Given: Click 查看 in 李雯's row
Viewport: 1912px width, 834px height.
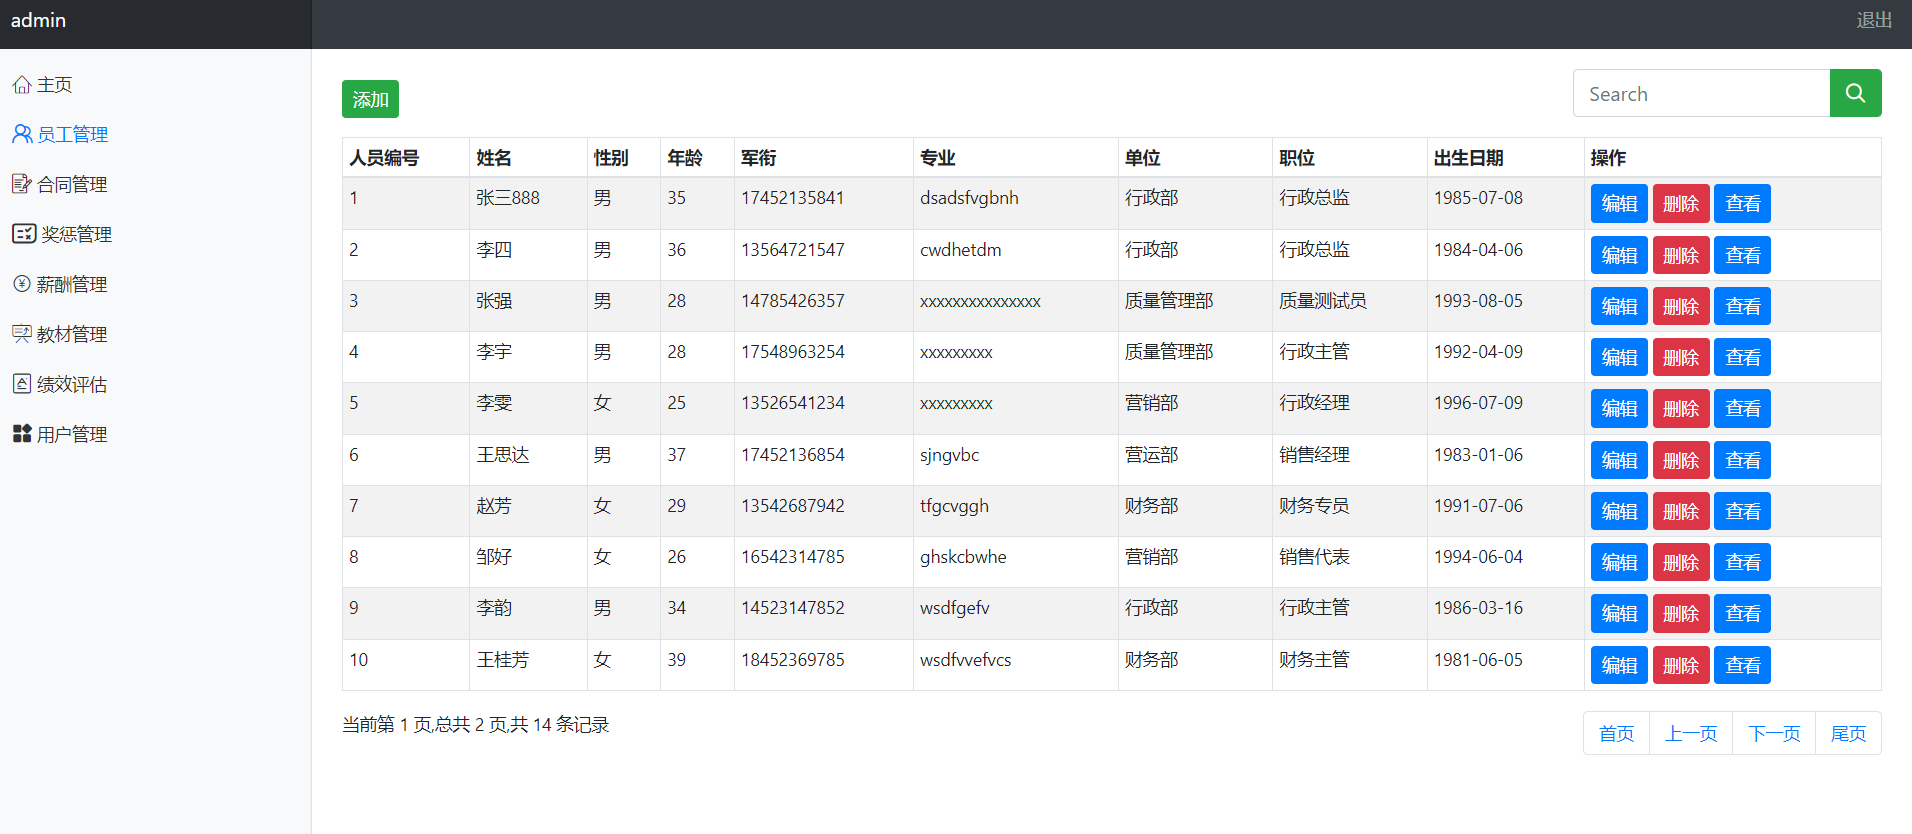Looking at the screenshot, I should pyautogui.click(x=1742, y=408).
